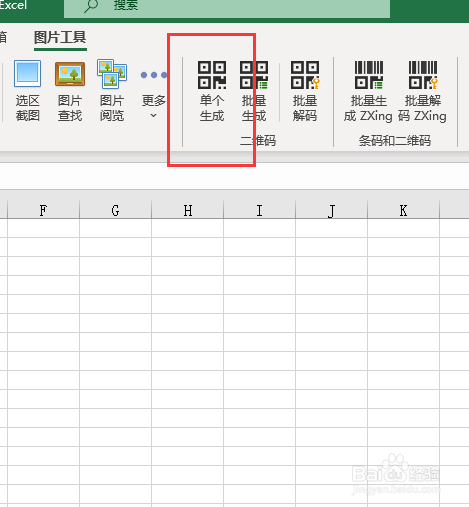Select column F header
Image resolution: width=469 pixels, height=507 pixels.
coord(43,210)
